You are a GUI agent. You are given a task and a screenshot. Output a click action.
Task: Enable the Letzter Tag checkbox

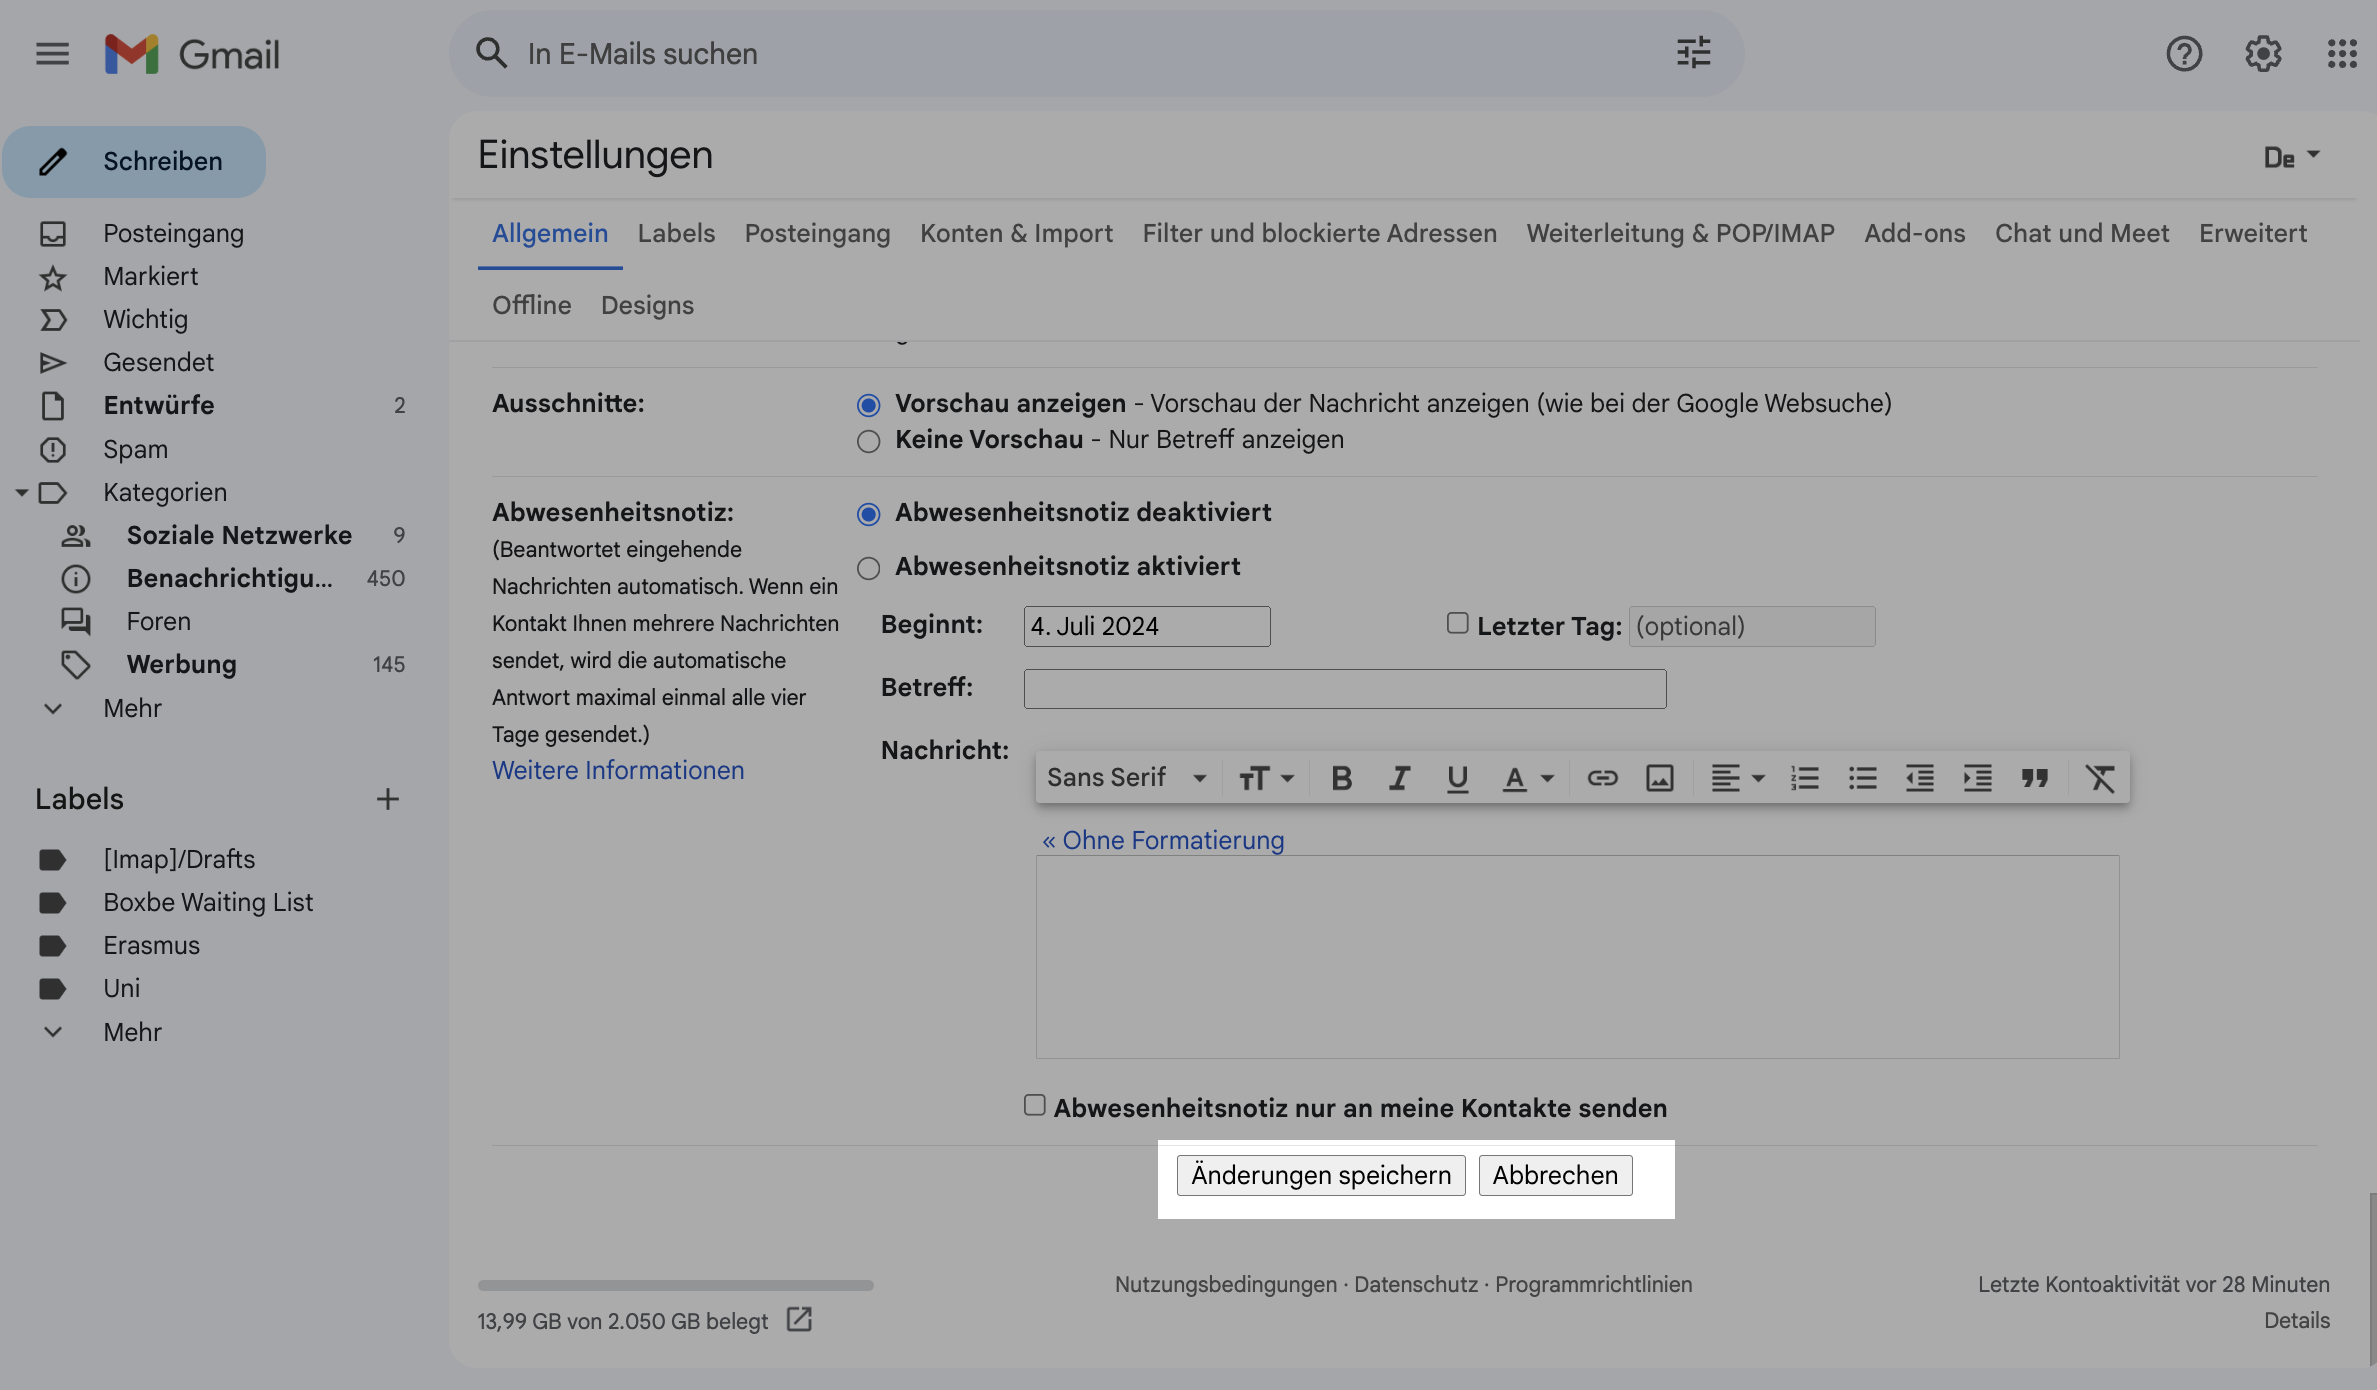(x=1458, y=623)
